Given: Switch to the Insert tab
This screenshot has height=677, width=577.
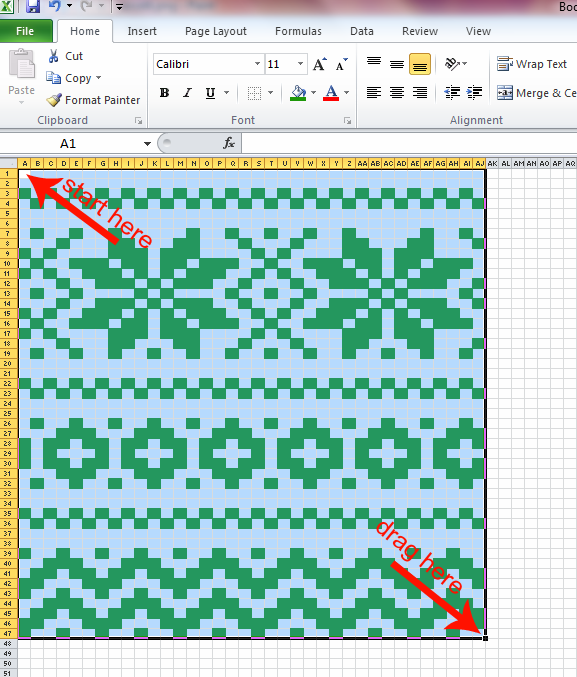Looking at the screenshot, I should coord(142,31).
